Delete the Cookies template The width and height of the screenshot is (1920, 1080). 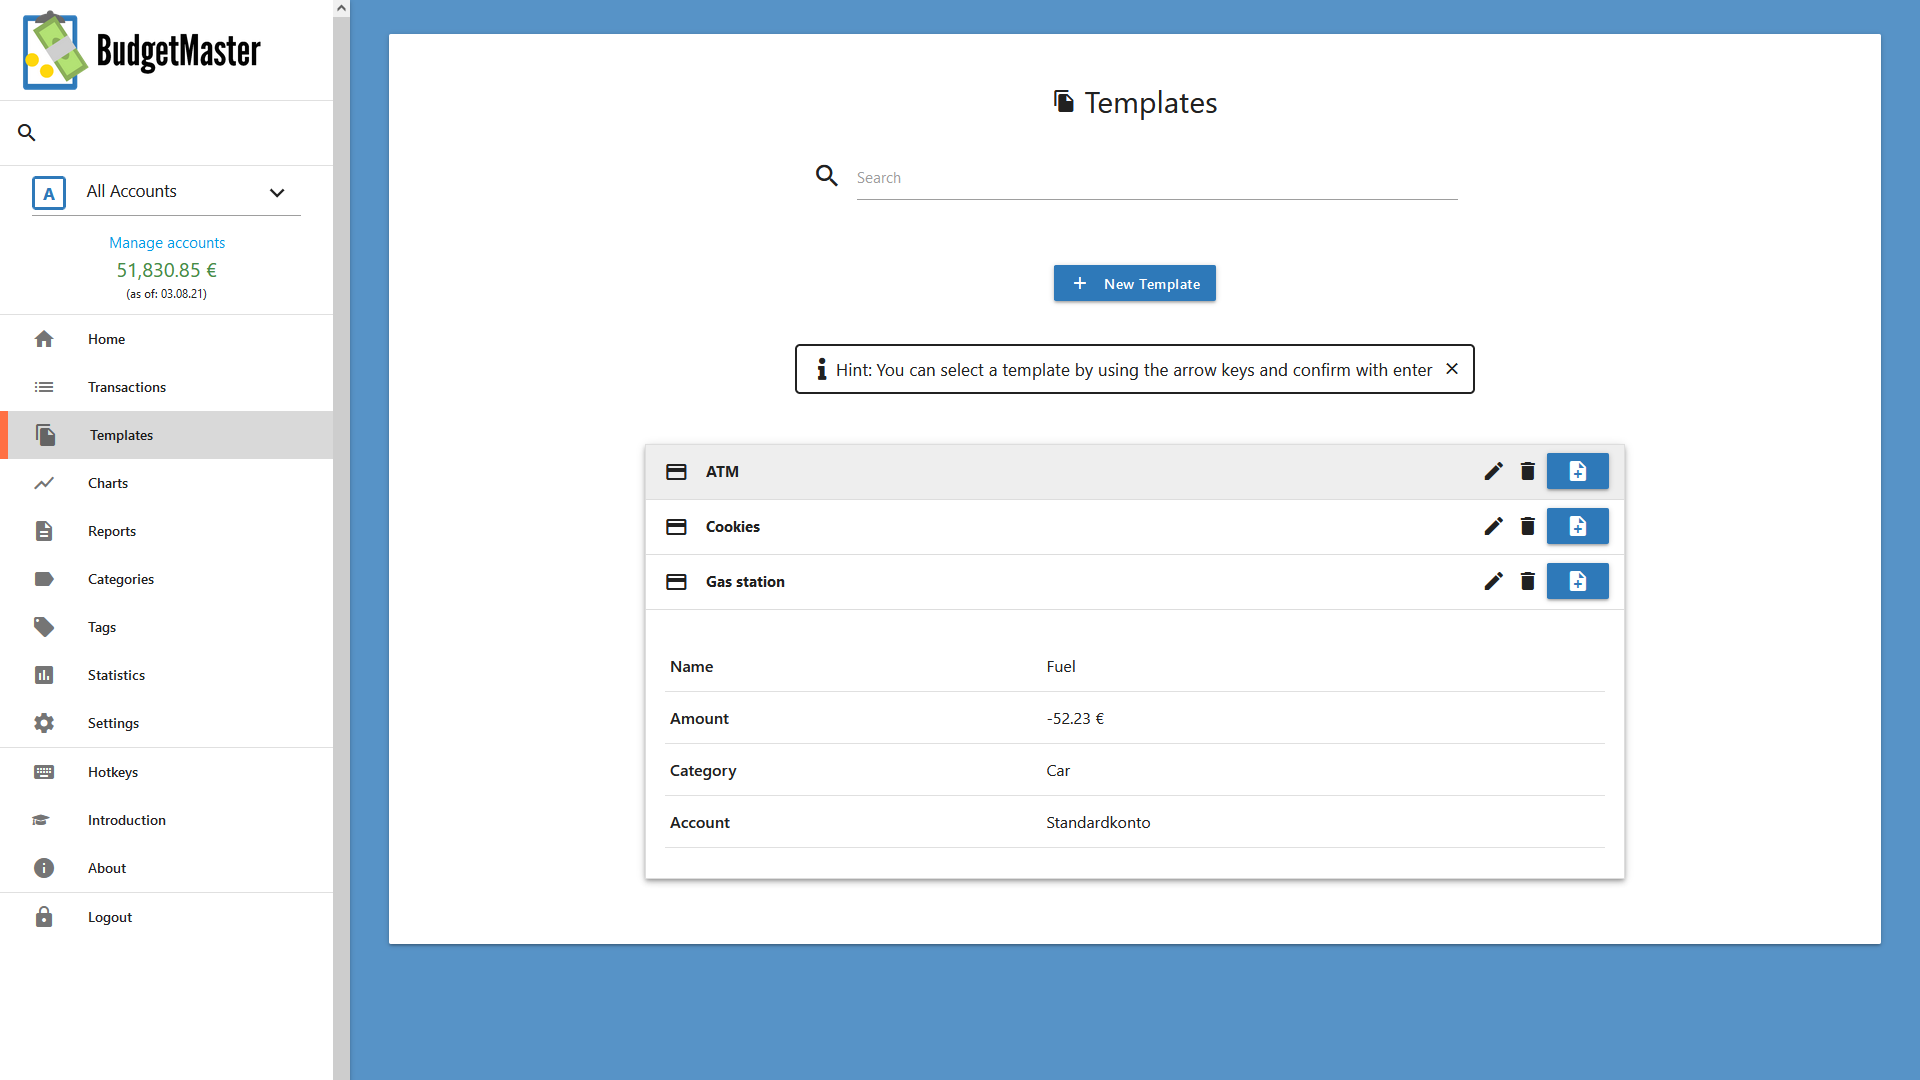[1527, 526]
